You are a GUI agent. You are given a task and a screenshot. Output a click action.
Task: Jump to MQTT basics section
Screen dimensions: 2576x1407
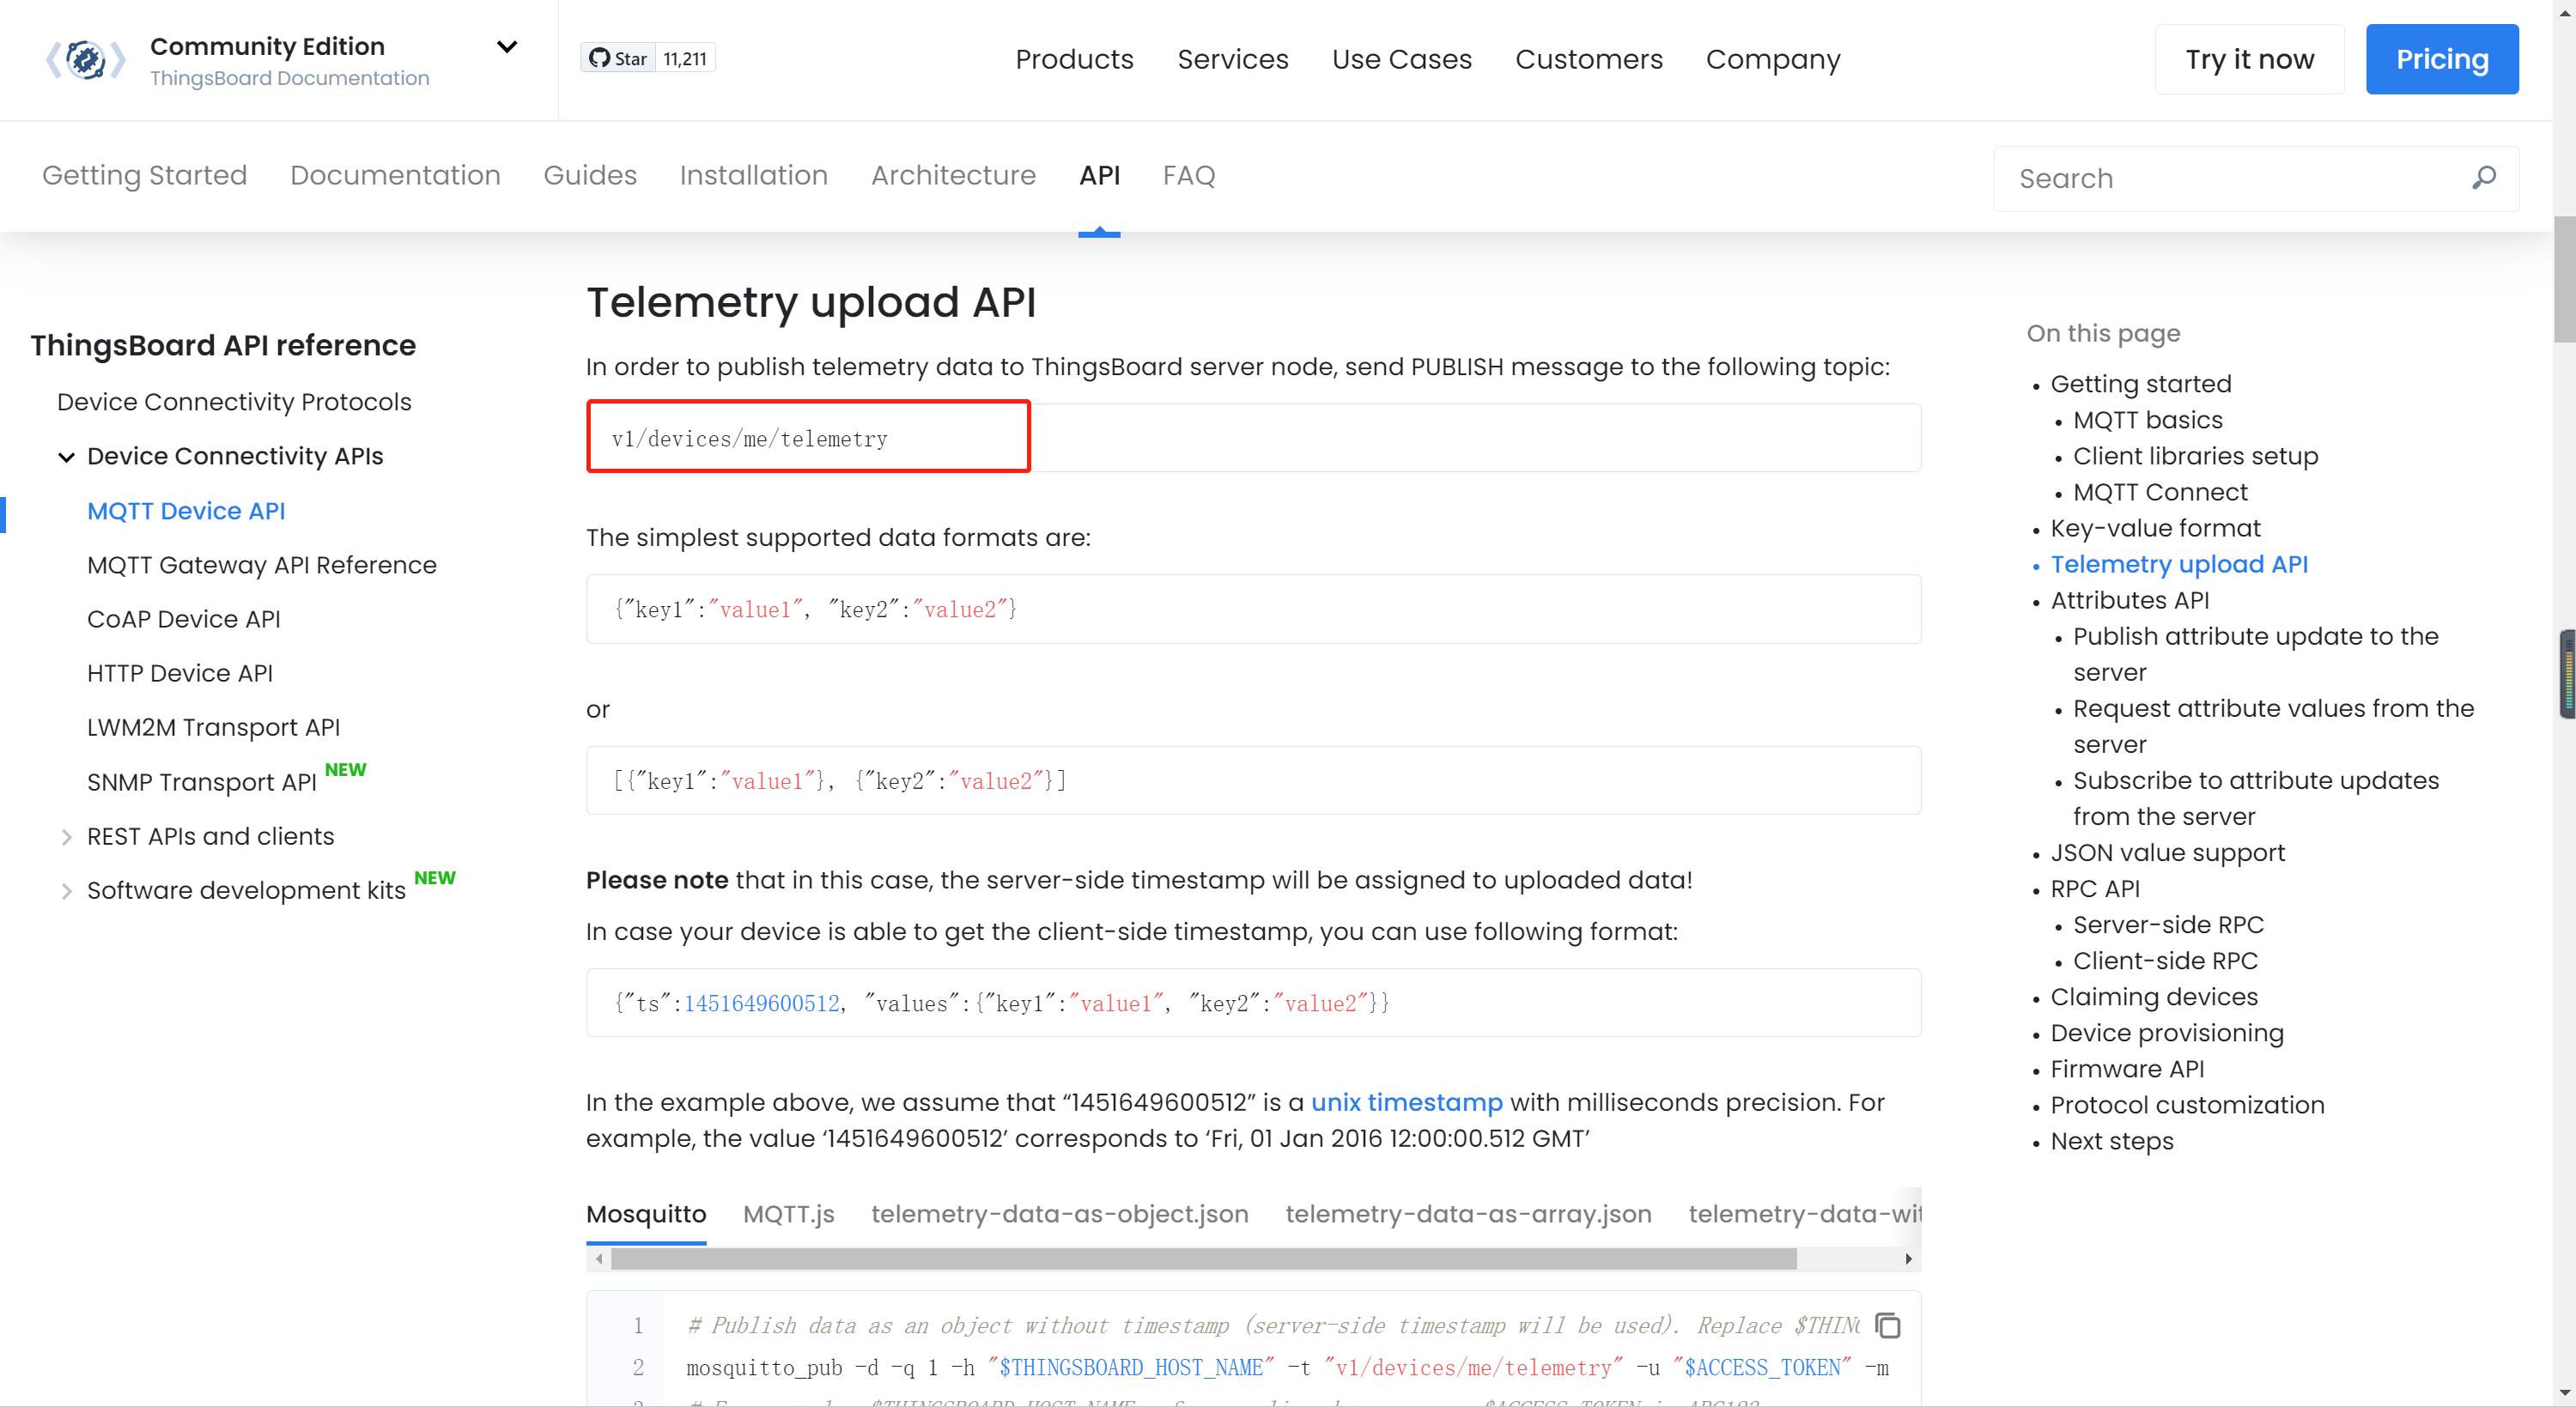(2147, 420)
